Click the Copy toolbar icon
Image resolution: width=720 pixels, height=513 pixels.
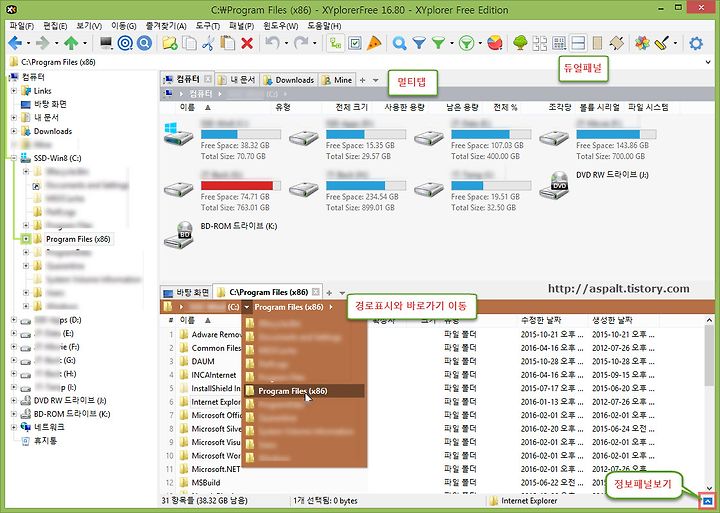point(189,44)
